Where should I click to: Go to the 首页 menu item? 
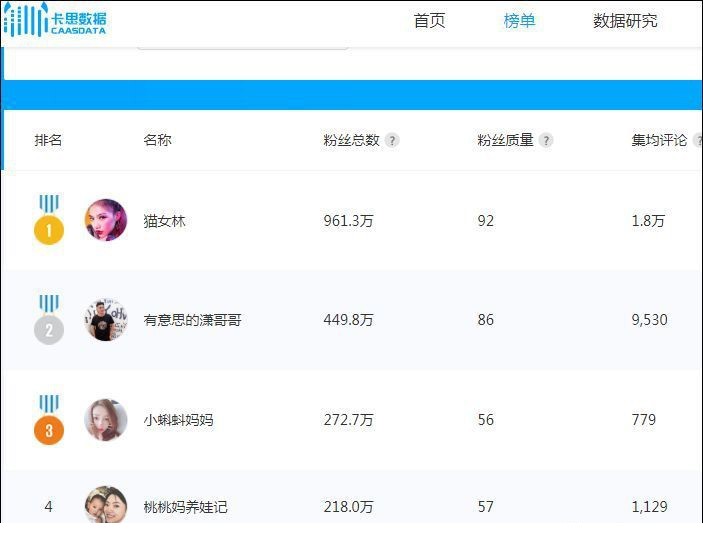point(429,21)
